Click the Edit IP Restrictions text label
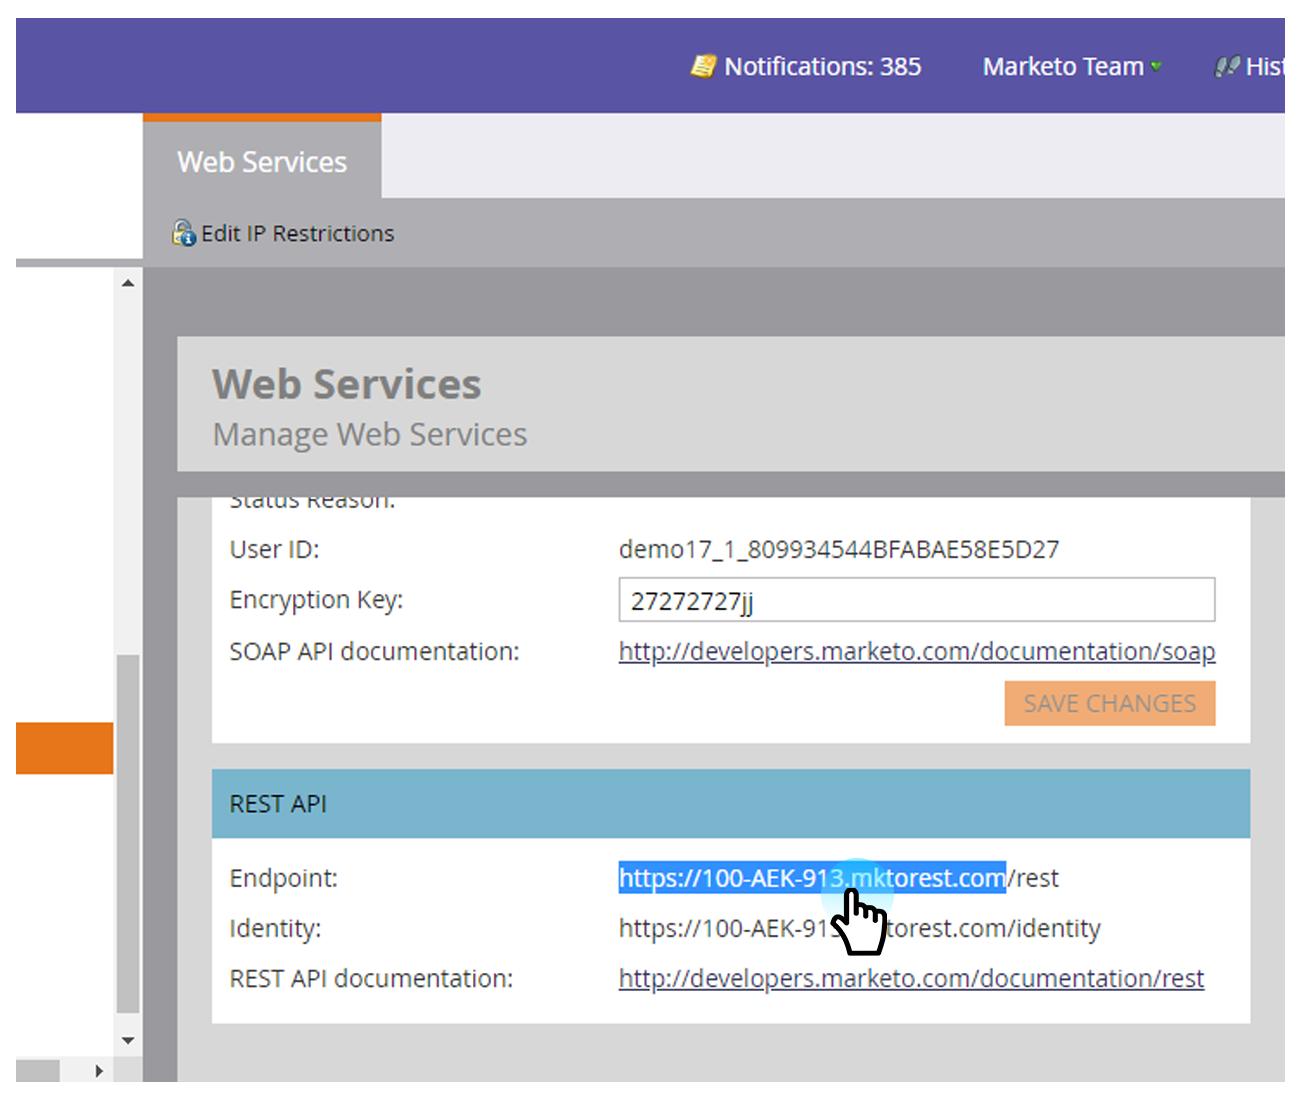This screenshot has width=1300, height=1100. [x=297, y=234]
